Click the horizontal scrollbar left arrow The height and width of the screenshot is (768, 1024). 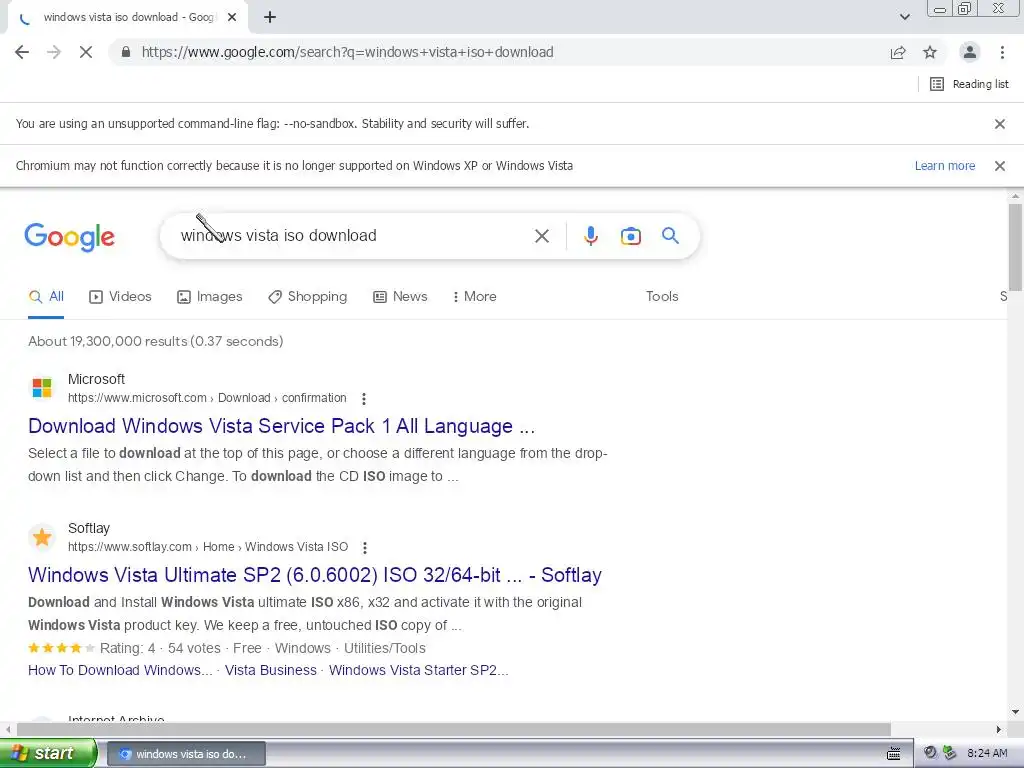8,729
